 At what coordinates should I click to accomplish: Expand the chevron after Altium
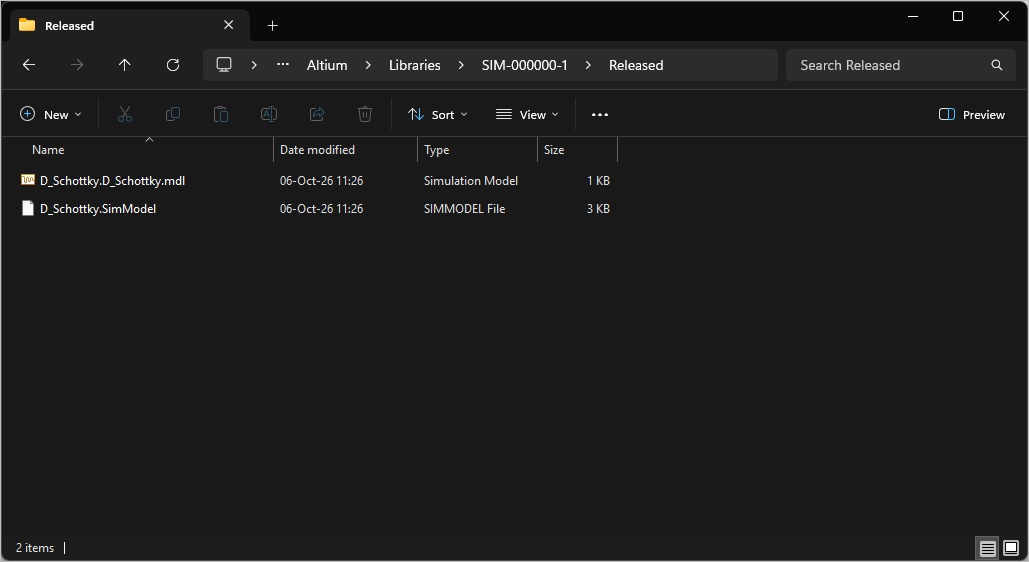(x=368, y=65)
